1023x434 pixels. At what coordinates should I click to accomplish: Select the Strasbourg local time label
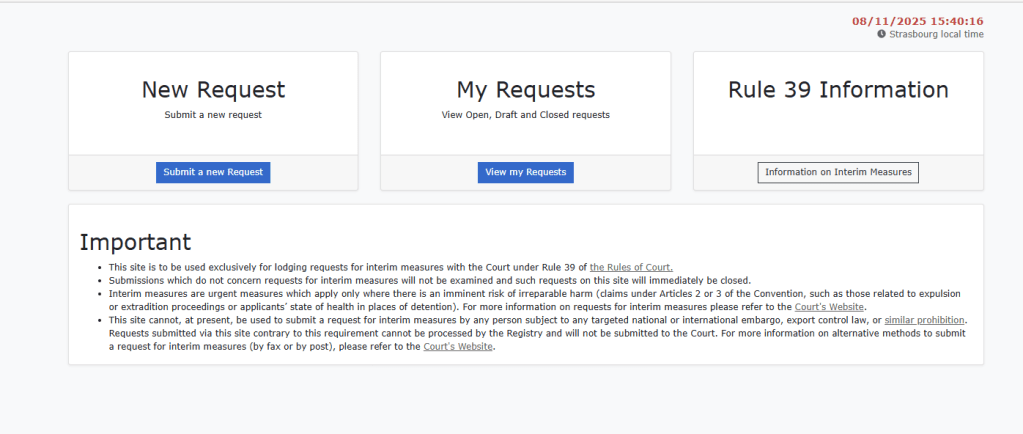point(936,34)
